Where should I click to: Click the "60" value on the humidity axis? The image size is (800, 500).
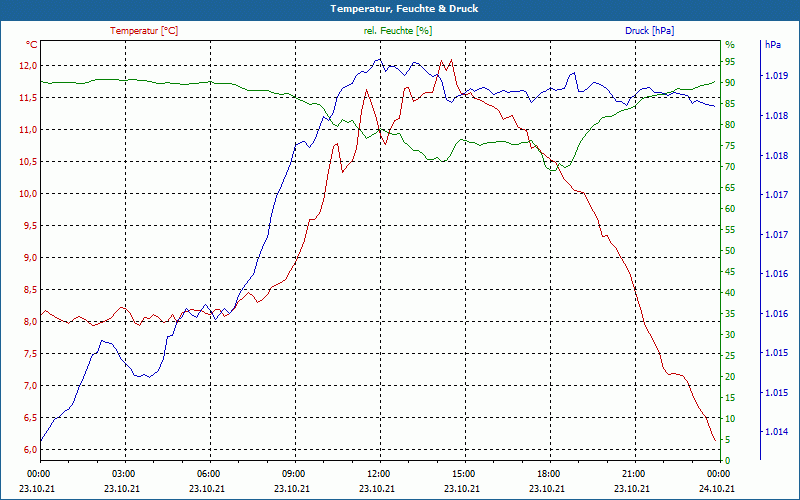click(x=730, y=209)
